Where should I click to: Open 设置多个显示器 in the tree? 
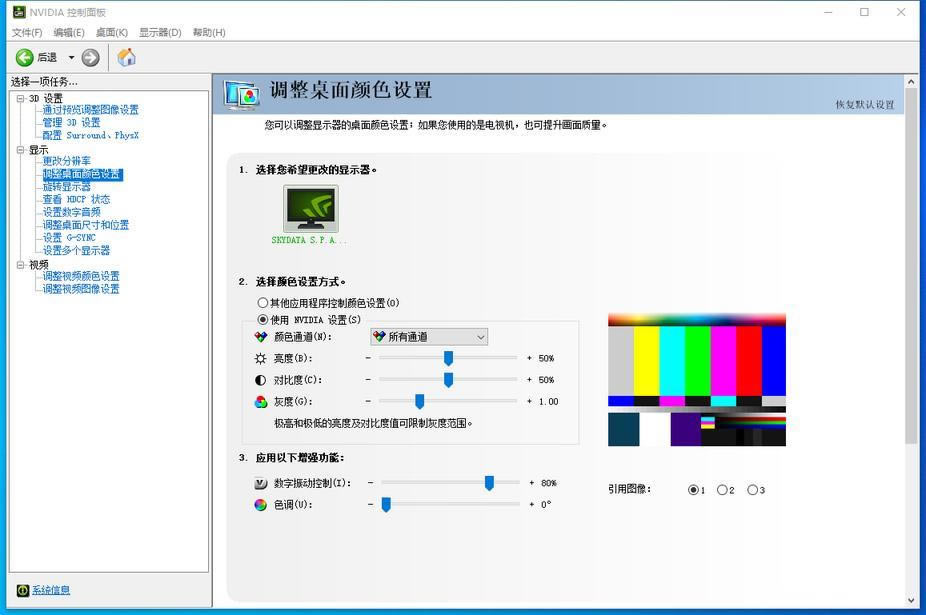click(76, 250)
